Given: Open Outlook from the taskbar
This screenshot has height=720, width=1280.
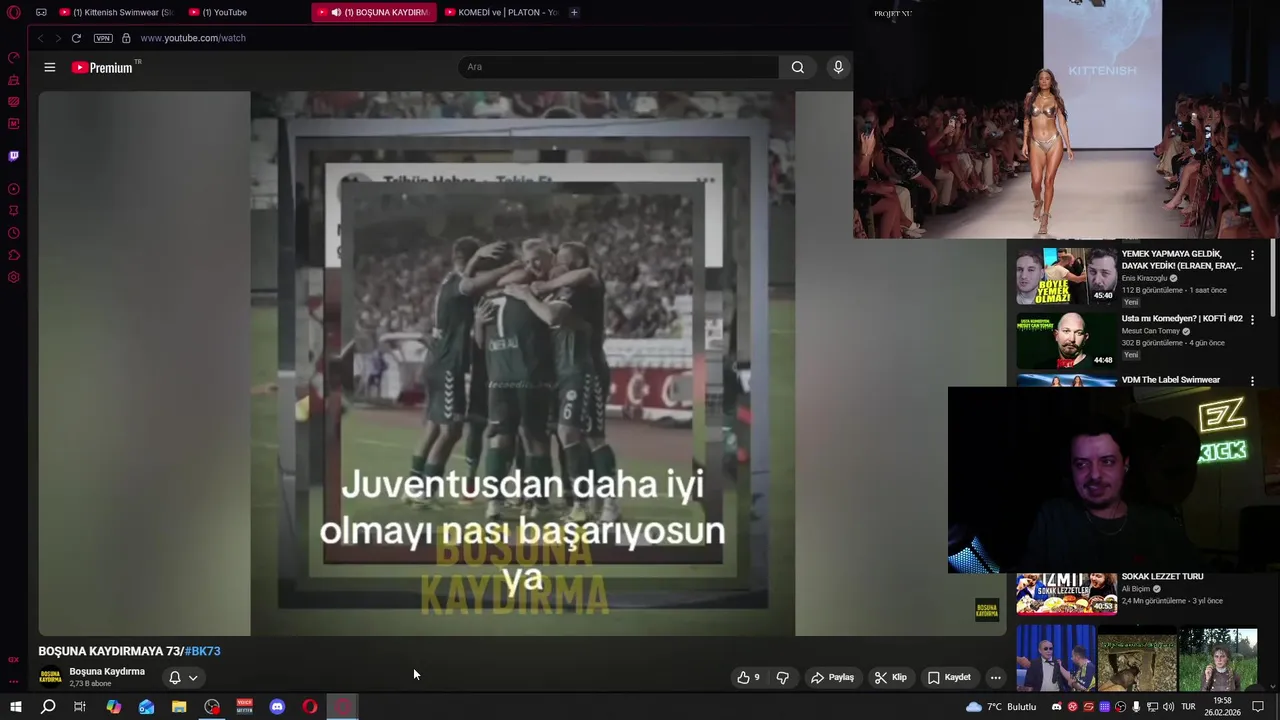Looking at the screenshot, I should click(147, 707).
